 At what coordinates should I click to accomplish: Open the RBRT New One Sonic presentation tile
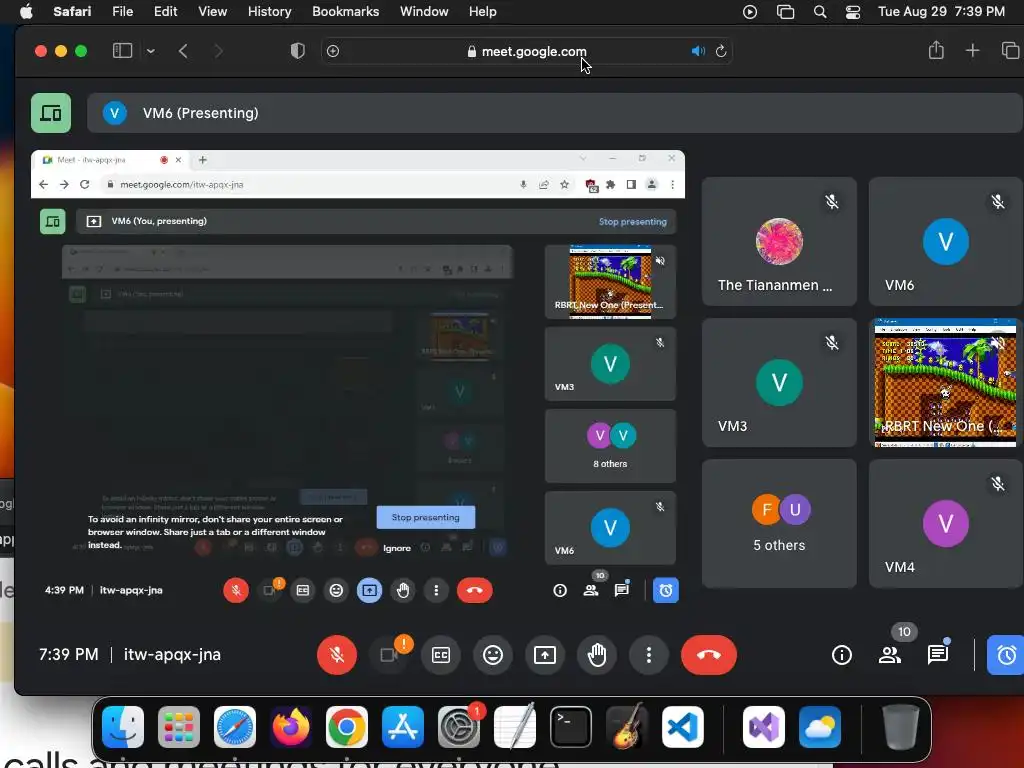(946, 383)
